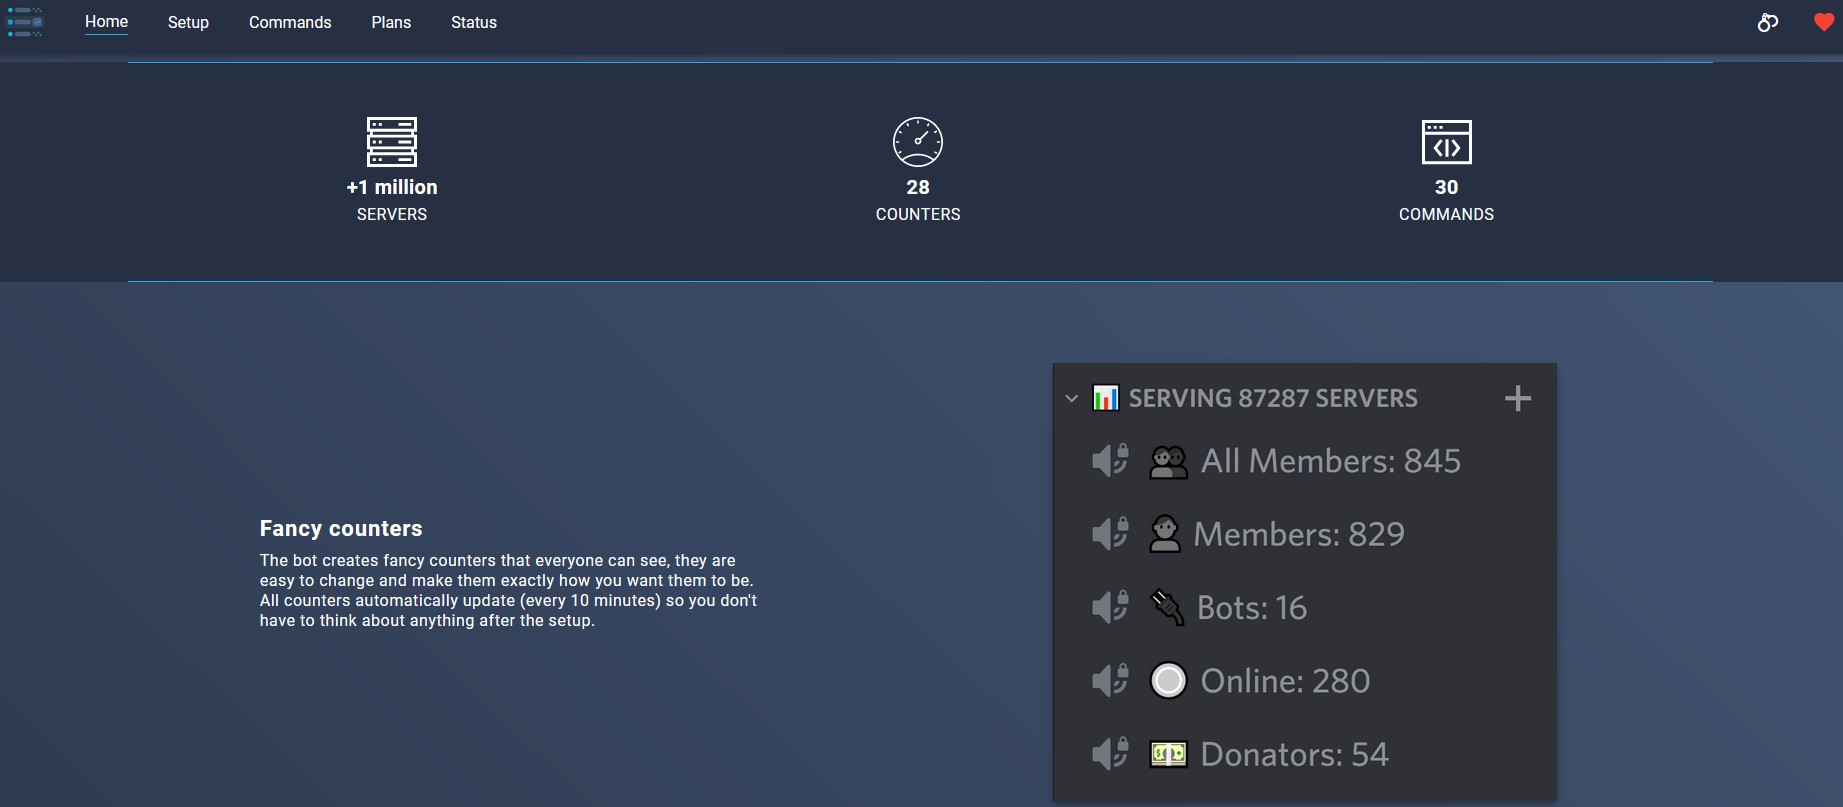
Task: Click the server rack icon
Action: [x=392, y=142]
